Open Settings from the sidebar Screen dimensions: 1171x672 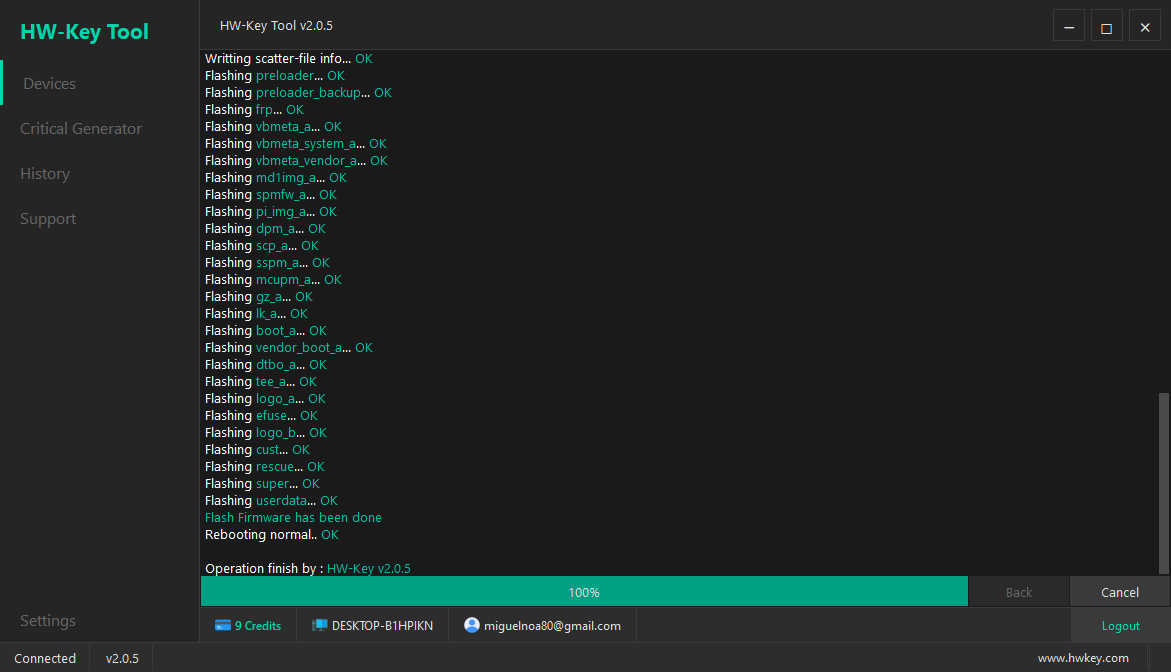point(47,620)
